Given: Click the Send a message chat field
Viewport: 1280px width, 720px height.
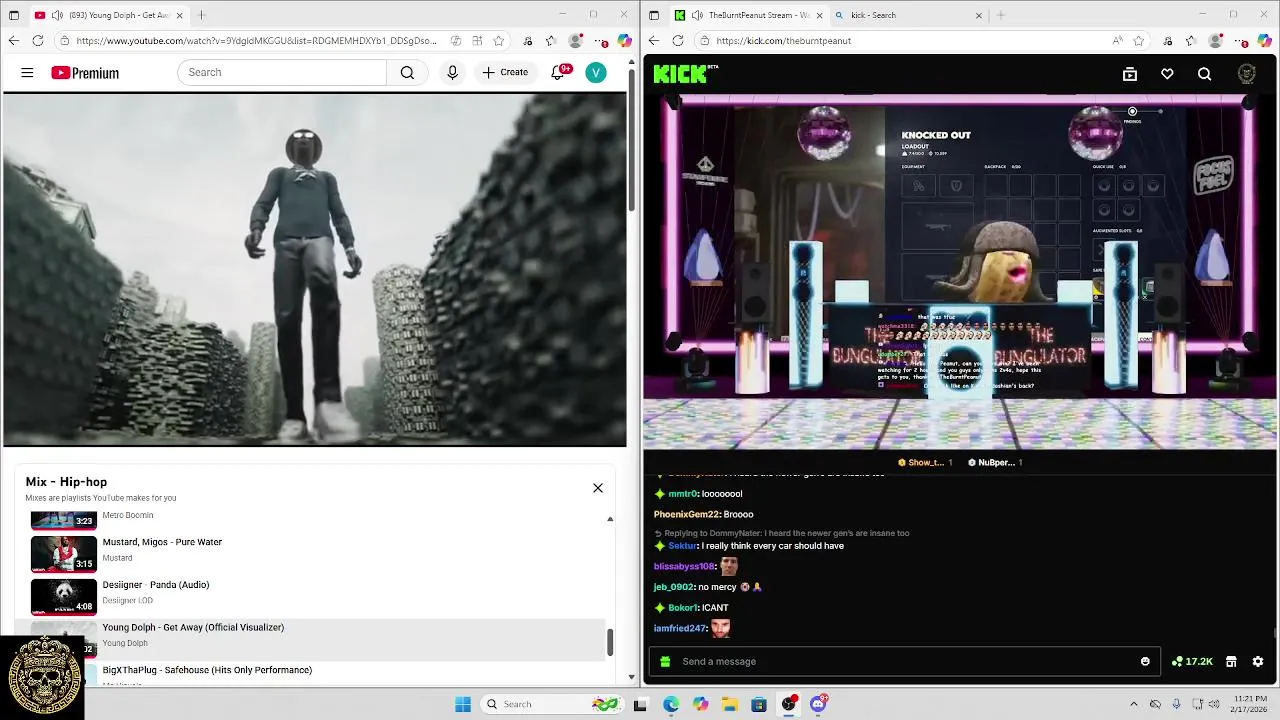Looking at the screenshot, I should (x=905, y=661).
